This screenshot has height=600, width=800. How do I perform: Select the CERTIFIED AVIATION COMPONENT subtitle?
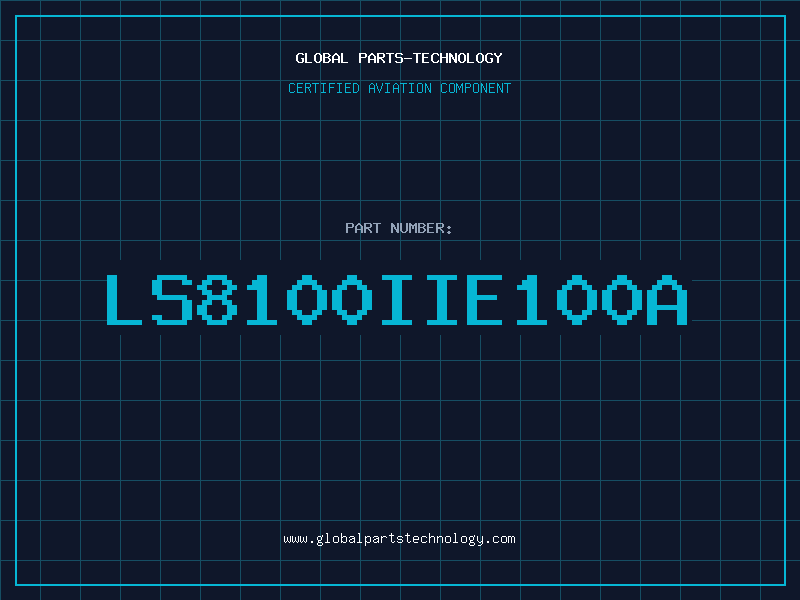pos(399,88)
